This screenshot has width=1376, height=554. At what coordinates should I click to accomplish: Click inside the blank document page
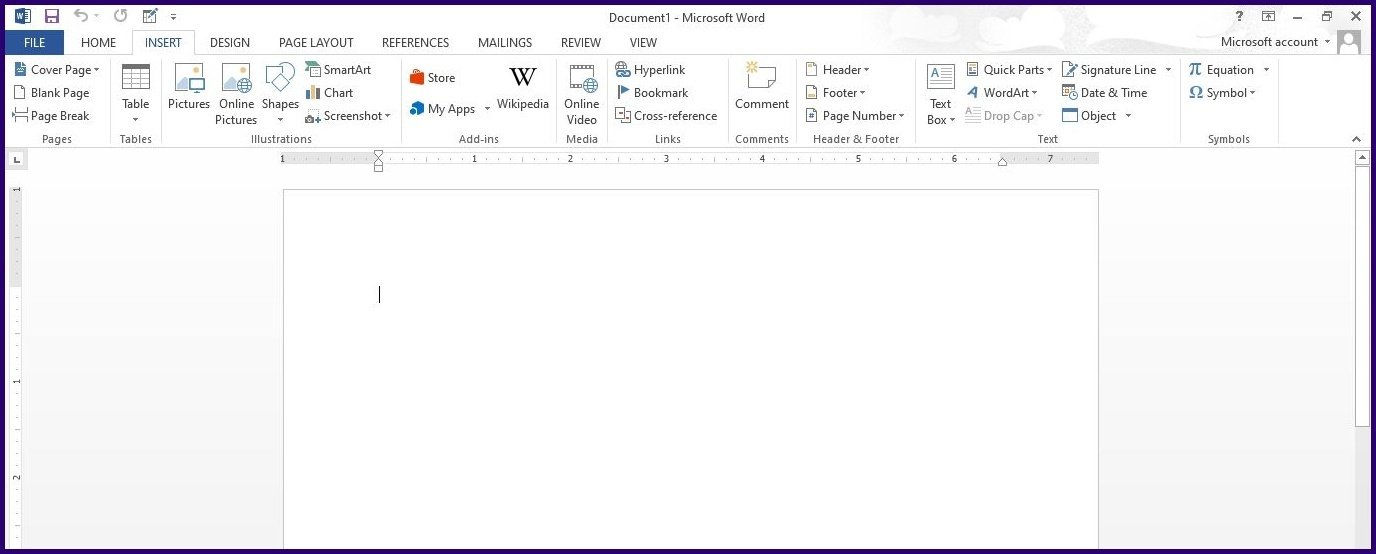[690, 368]
